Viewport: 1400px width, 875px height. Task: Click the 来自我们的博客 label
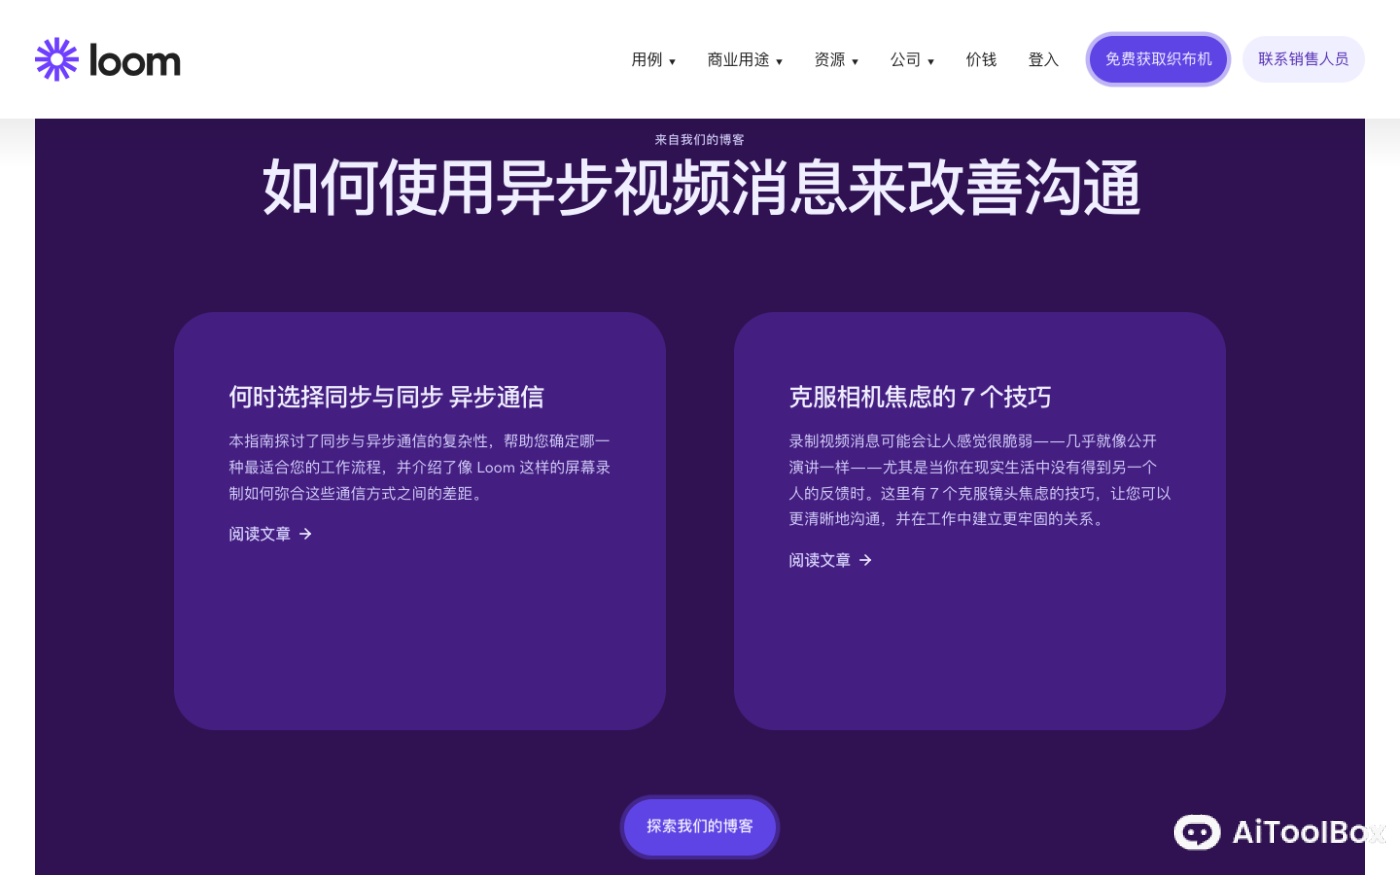coord(700,140)
